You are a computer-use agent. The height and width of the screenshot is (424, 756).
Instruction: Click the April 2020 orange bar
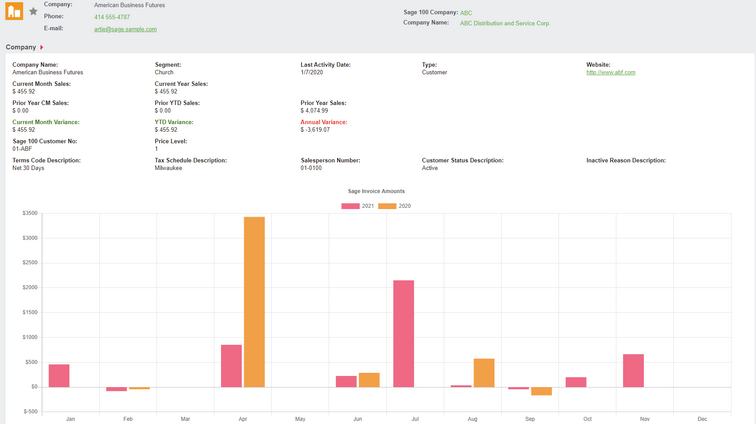(254, 302)
